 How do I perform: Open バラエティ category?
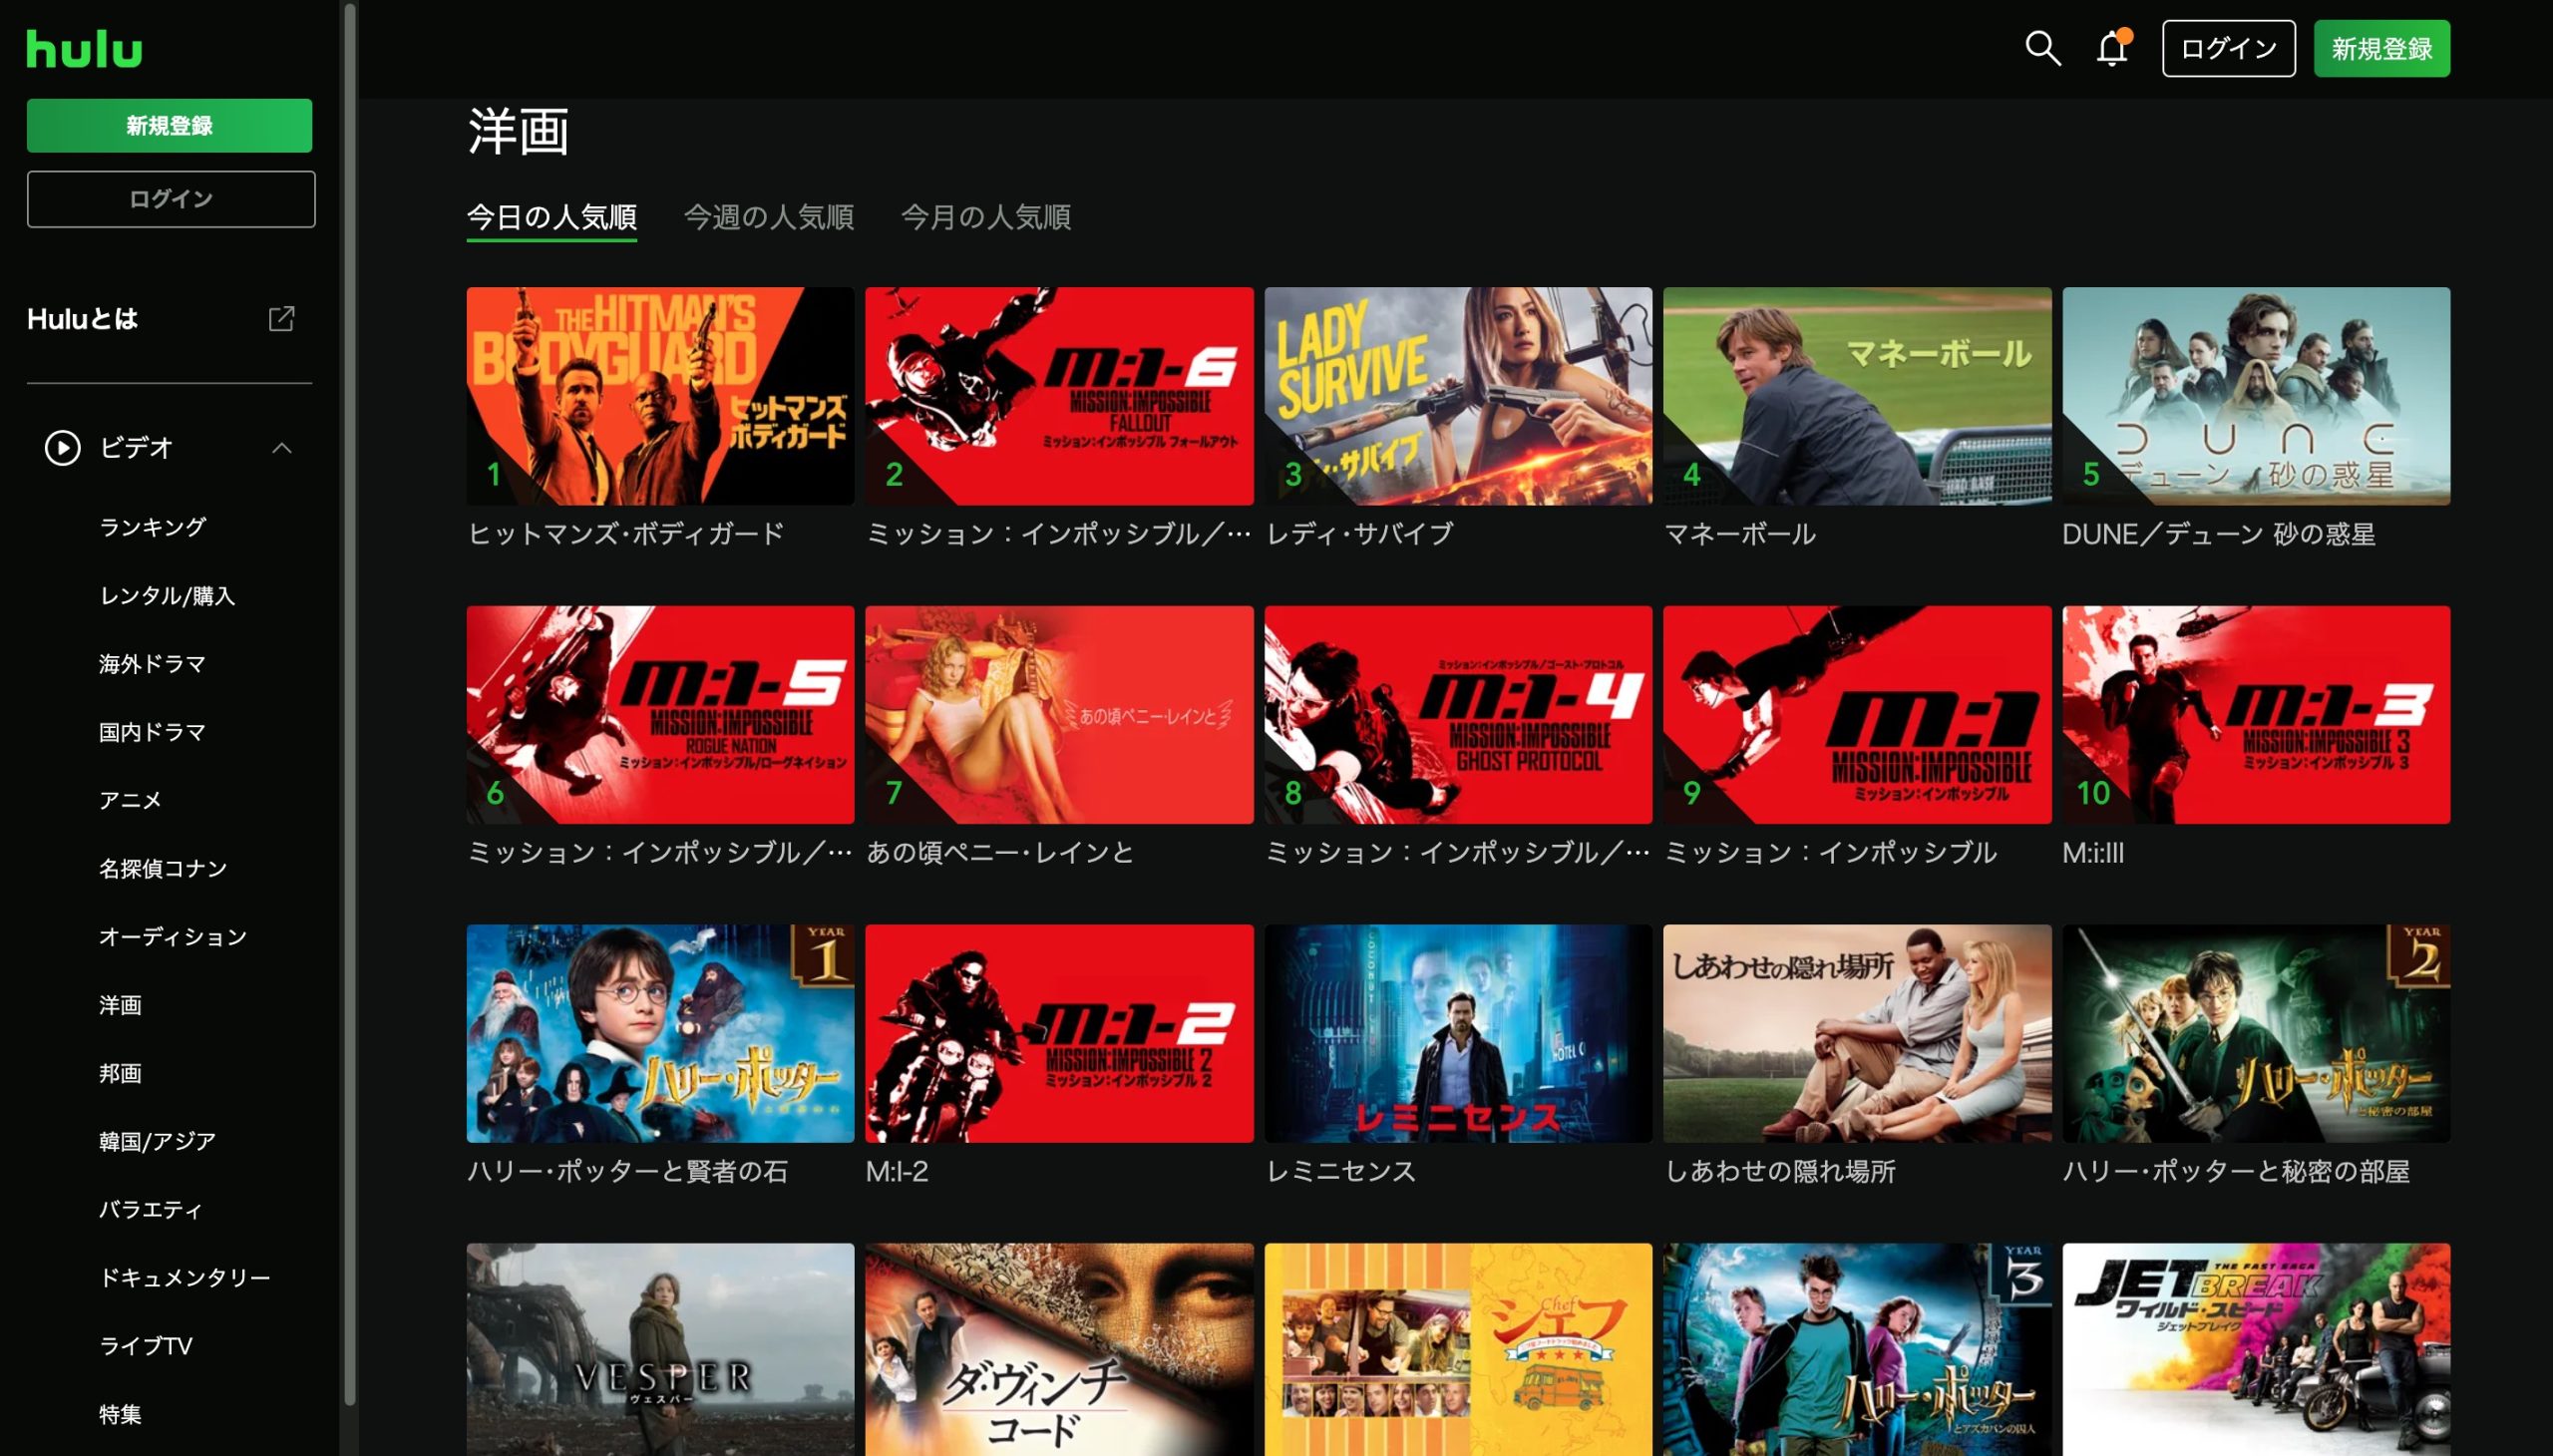[x=151, y=1210]
